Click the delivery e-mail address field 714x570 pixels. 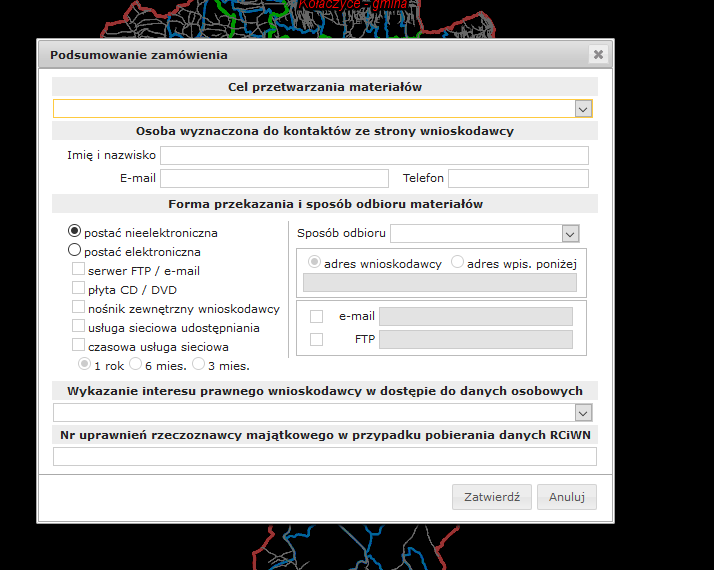[476, 316]
